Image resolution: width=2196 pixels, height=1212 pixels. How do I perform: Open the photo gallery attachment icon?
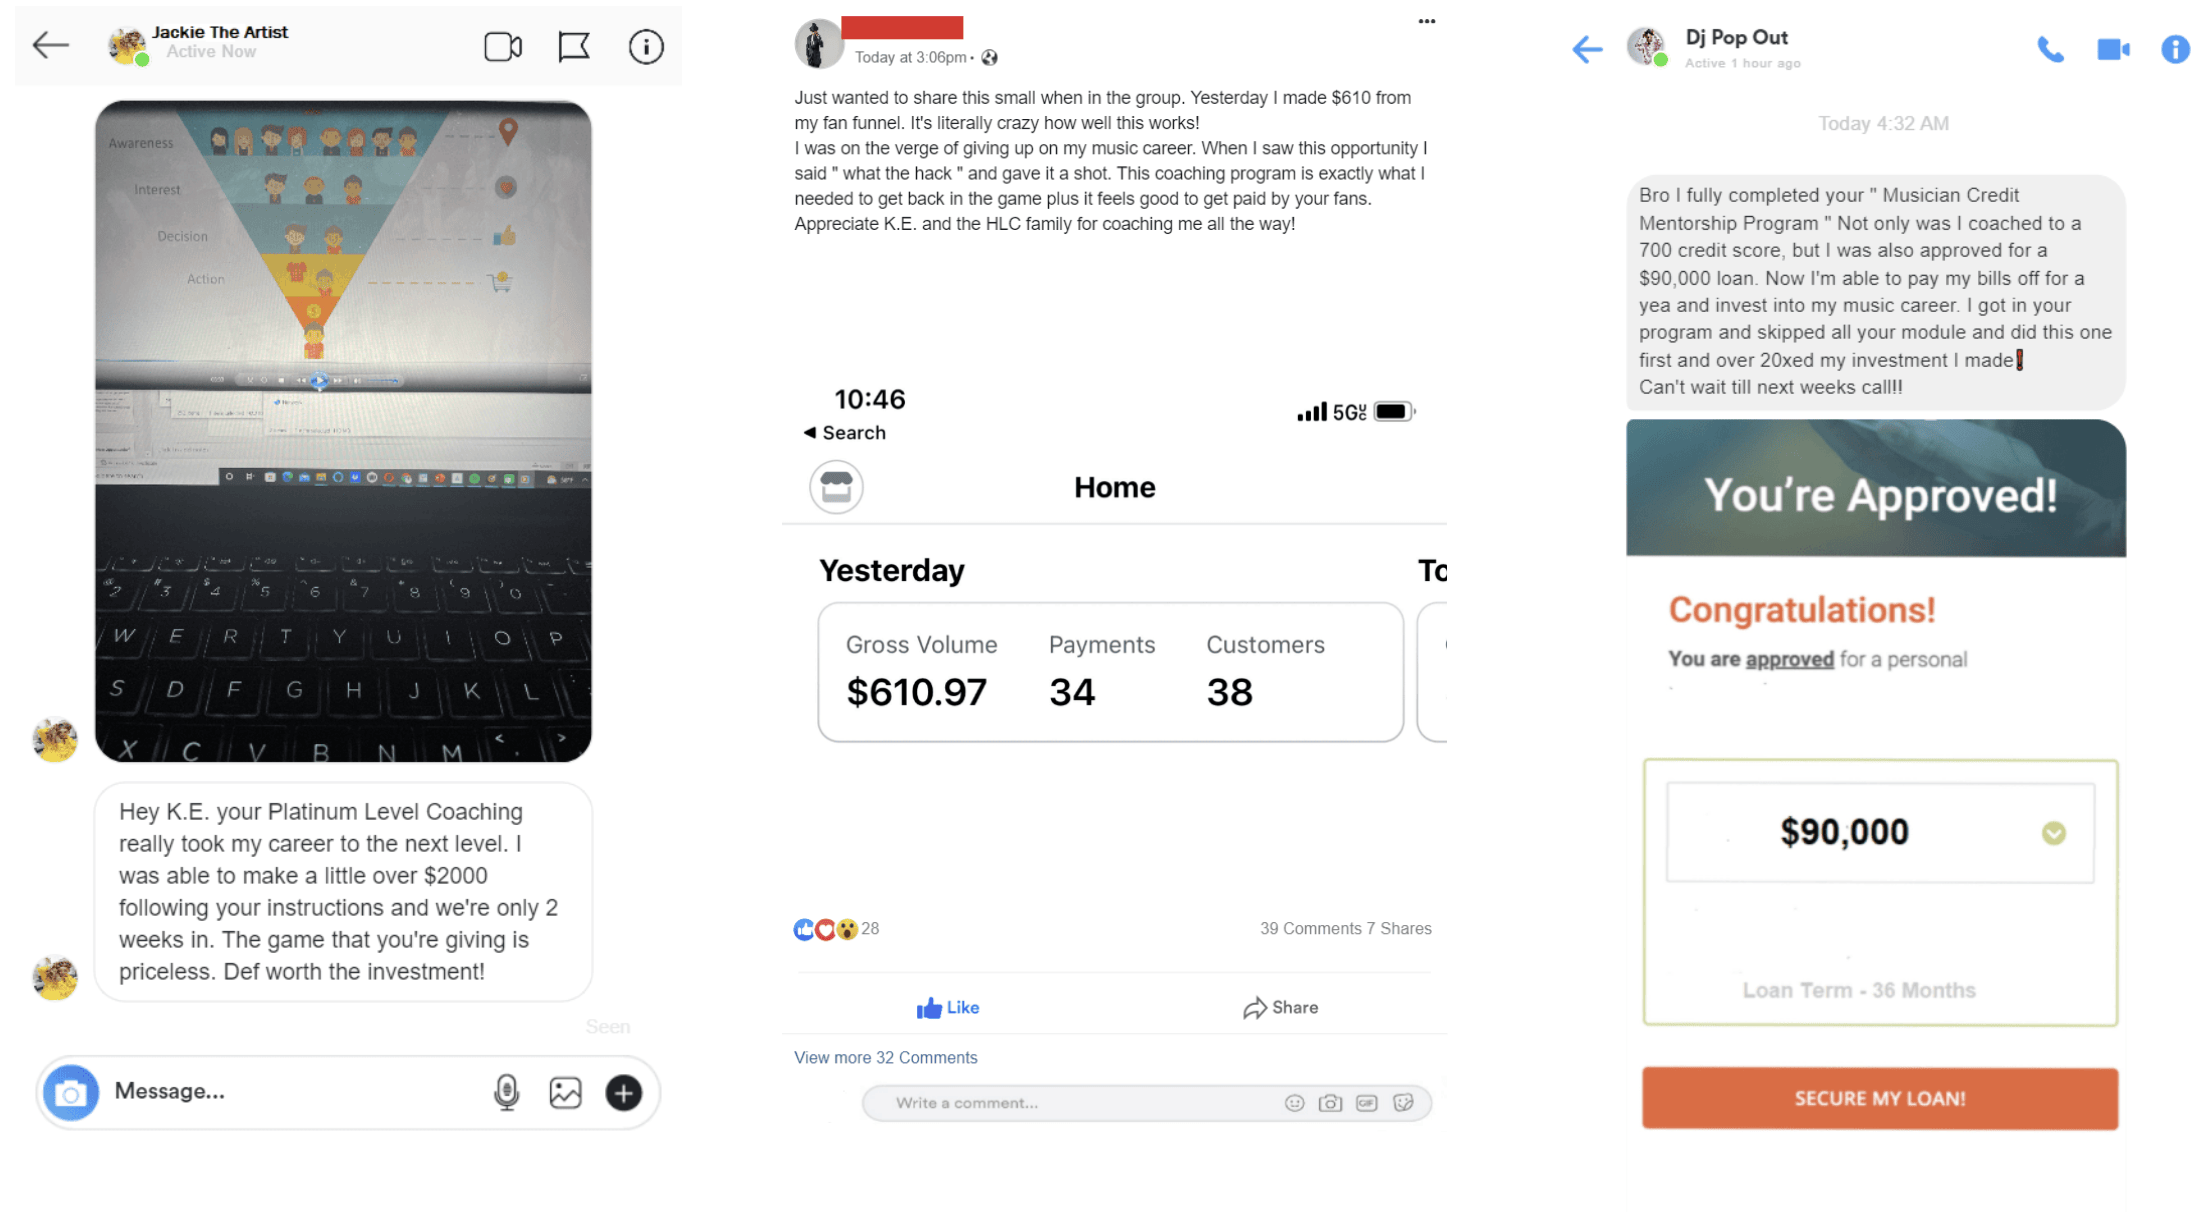(x=565, y=1092)
